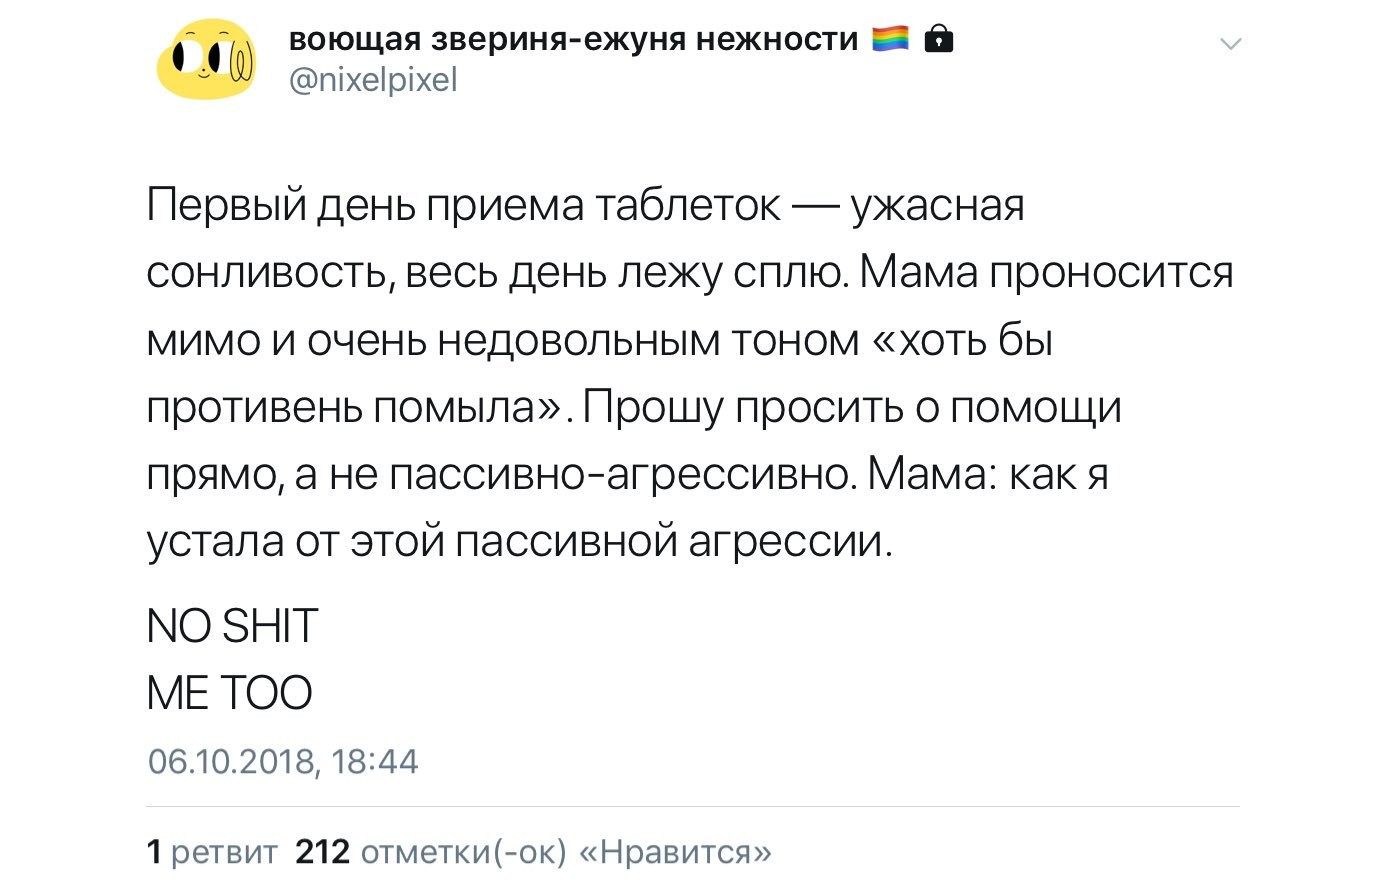Click the word «Нравится» in the stats row

point(676,852)
